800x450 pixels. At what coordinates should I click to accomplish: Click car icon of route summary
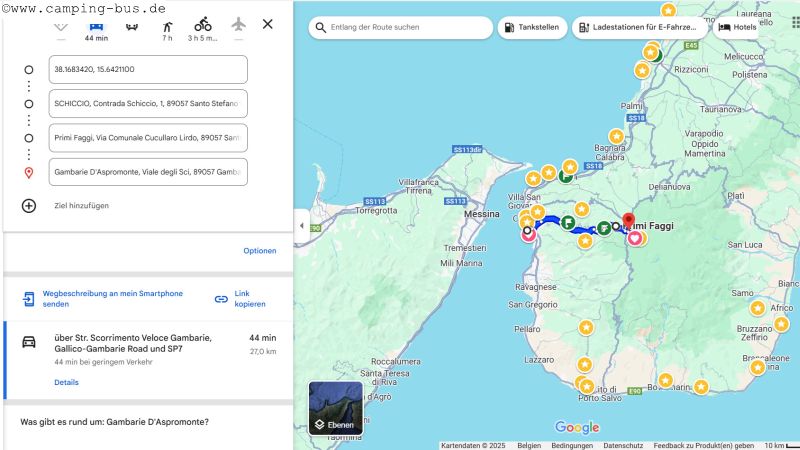pos(29,342)
